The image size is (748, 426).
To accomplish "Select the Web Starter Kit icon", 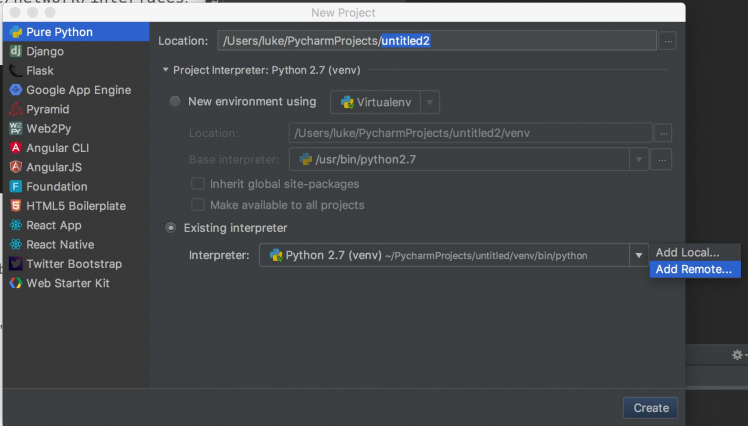I will (16, 283).
